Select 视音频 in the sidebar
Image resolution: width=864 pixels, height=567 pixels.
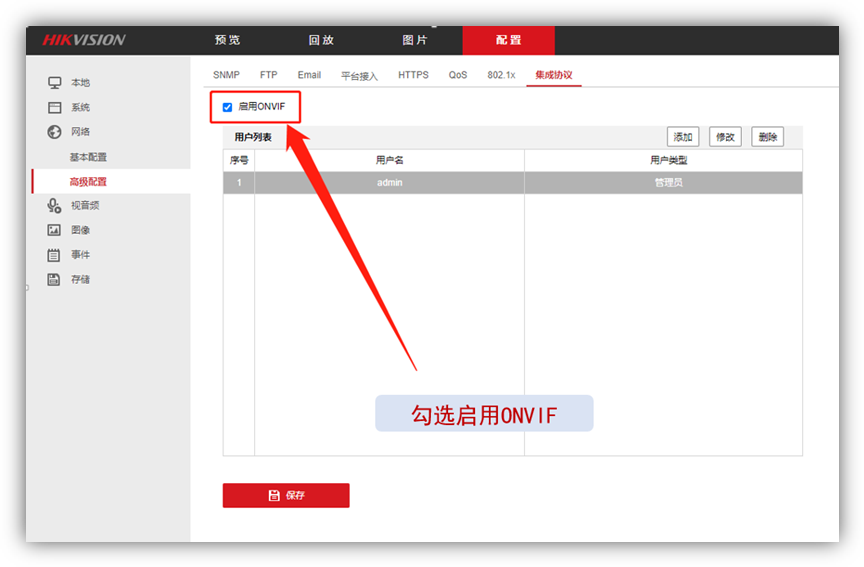click(85, 206)
